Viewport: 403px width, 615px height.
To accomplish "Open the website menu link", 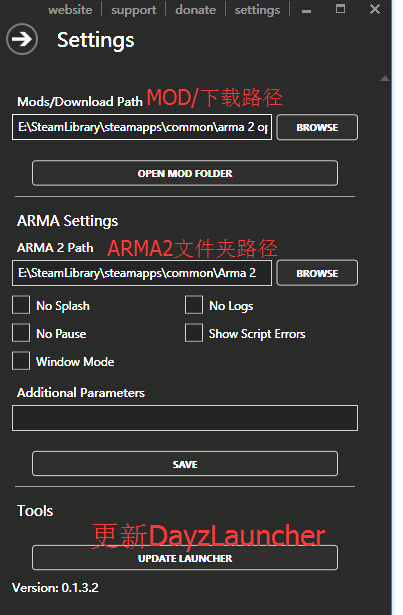I will pos(70,9).
